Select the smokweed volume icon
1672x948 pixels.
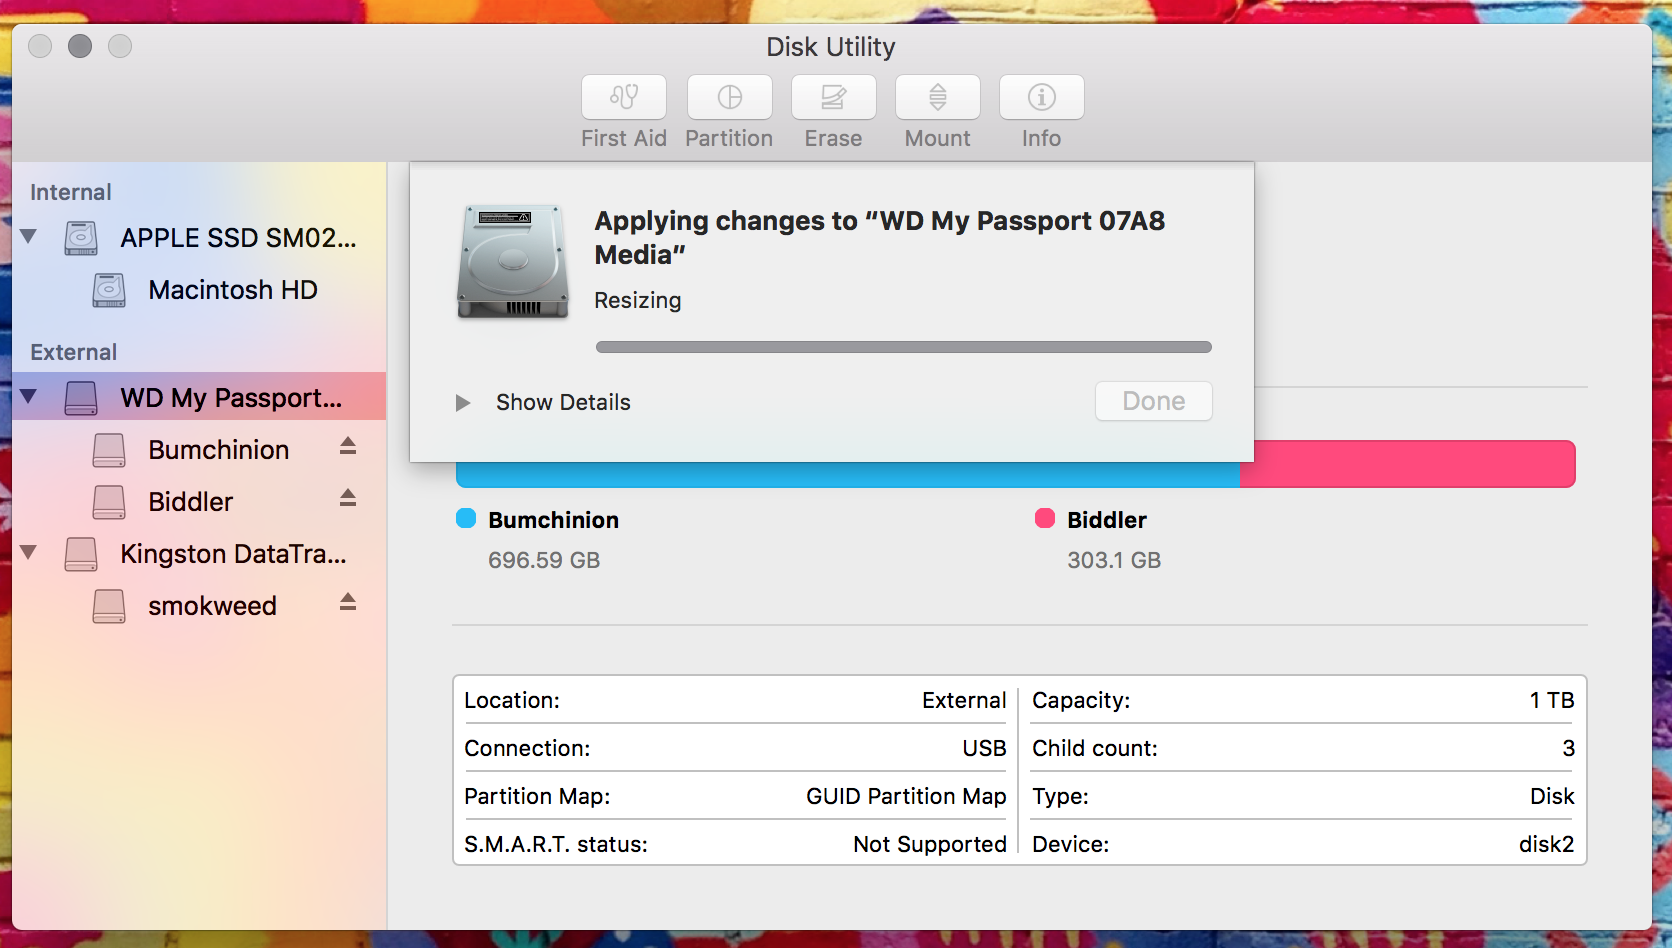(x=110, y=605)
